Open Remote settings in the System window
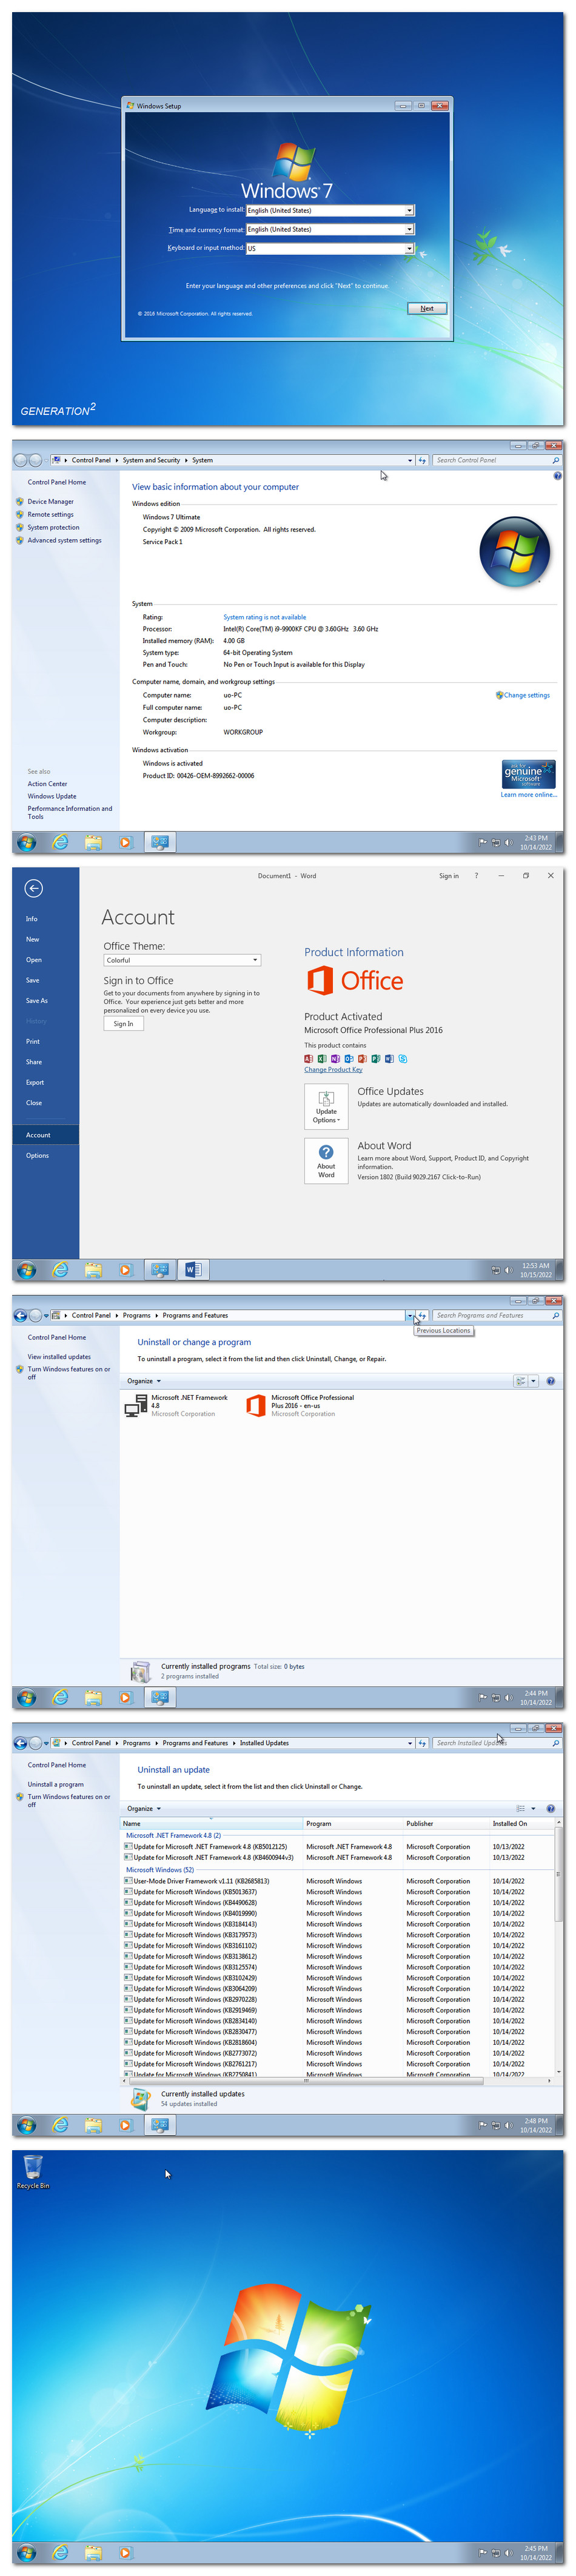The height and width of the screenshot is (2576, 576). (50, 514)
